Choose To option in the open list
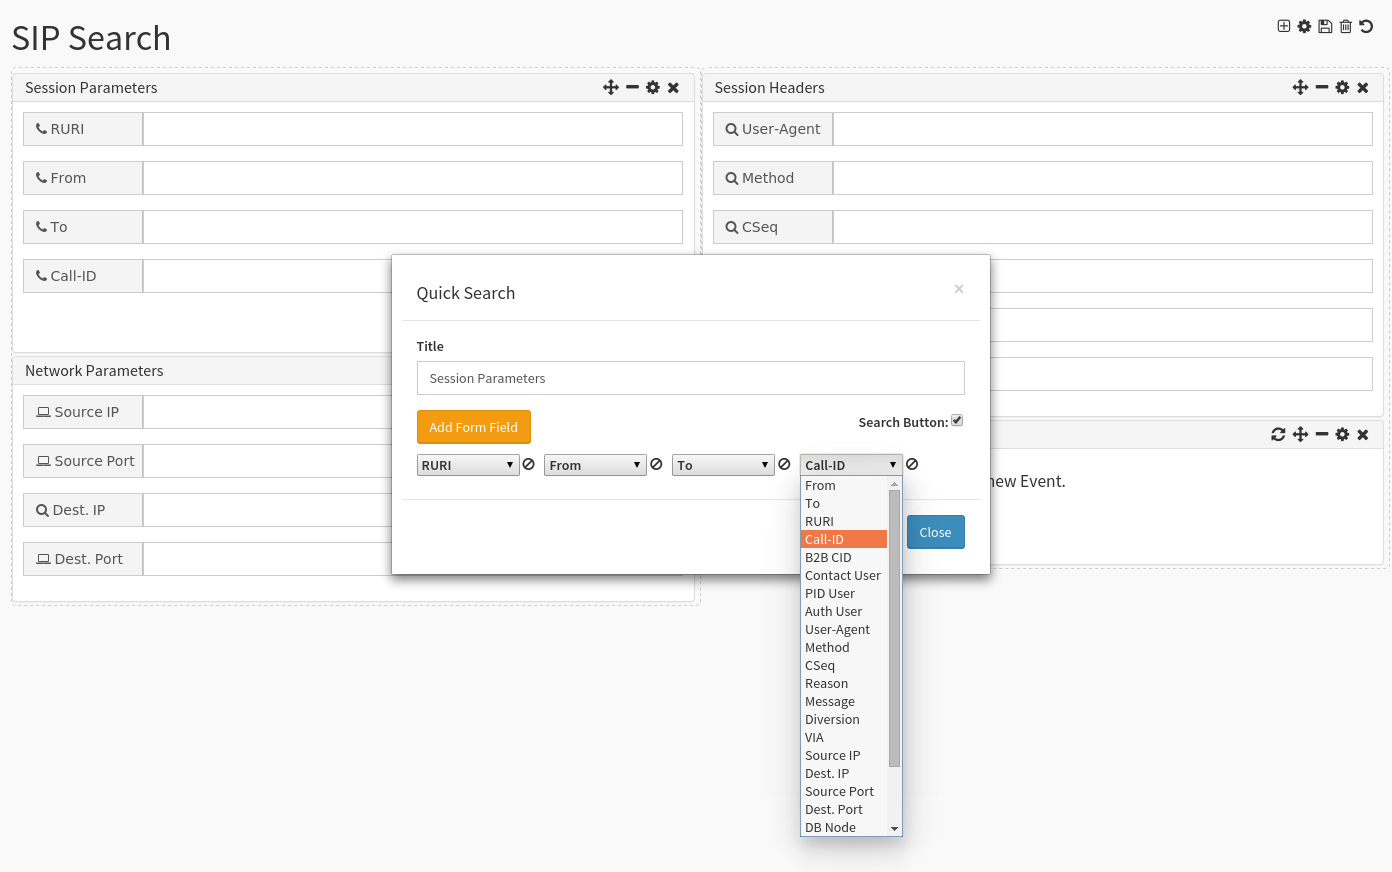The width and height of the screenshot is (1392, 872). pyautogui.click(x=844, y=503)
